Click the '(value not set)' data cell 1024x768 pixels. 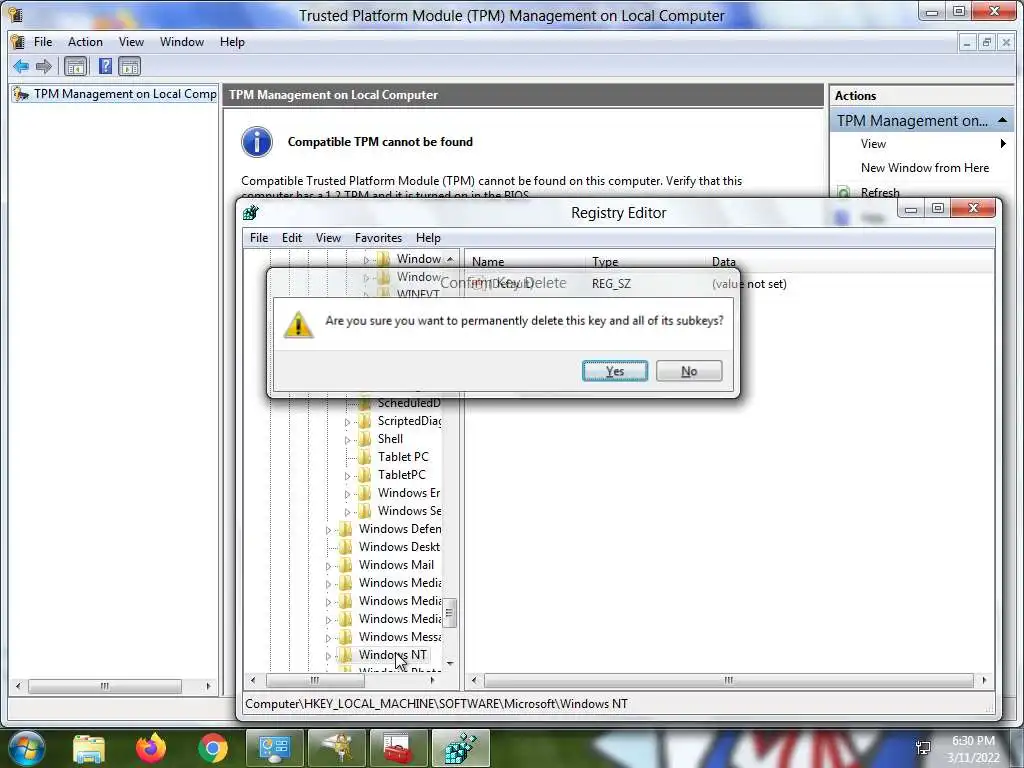click(749, 283)
